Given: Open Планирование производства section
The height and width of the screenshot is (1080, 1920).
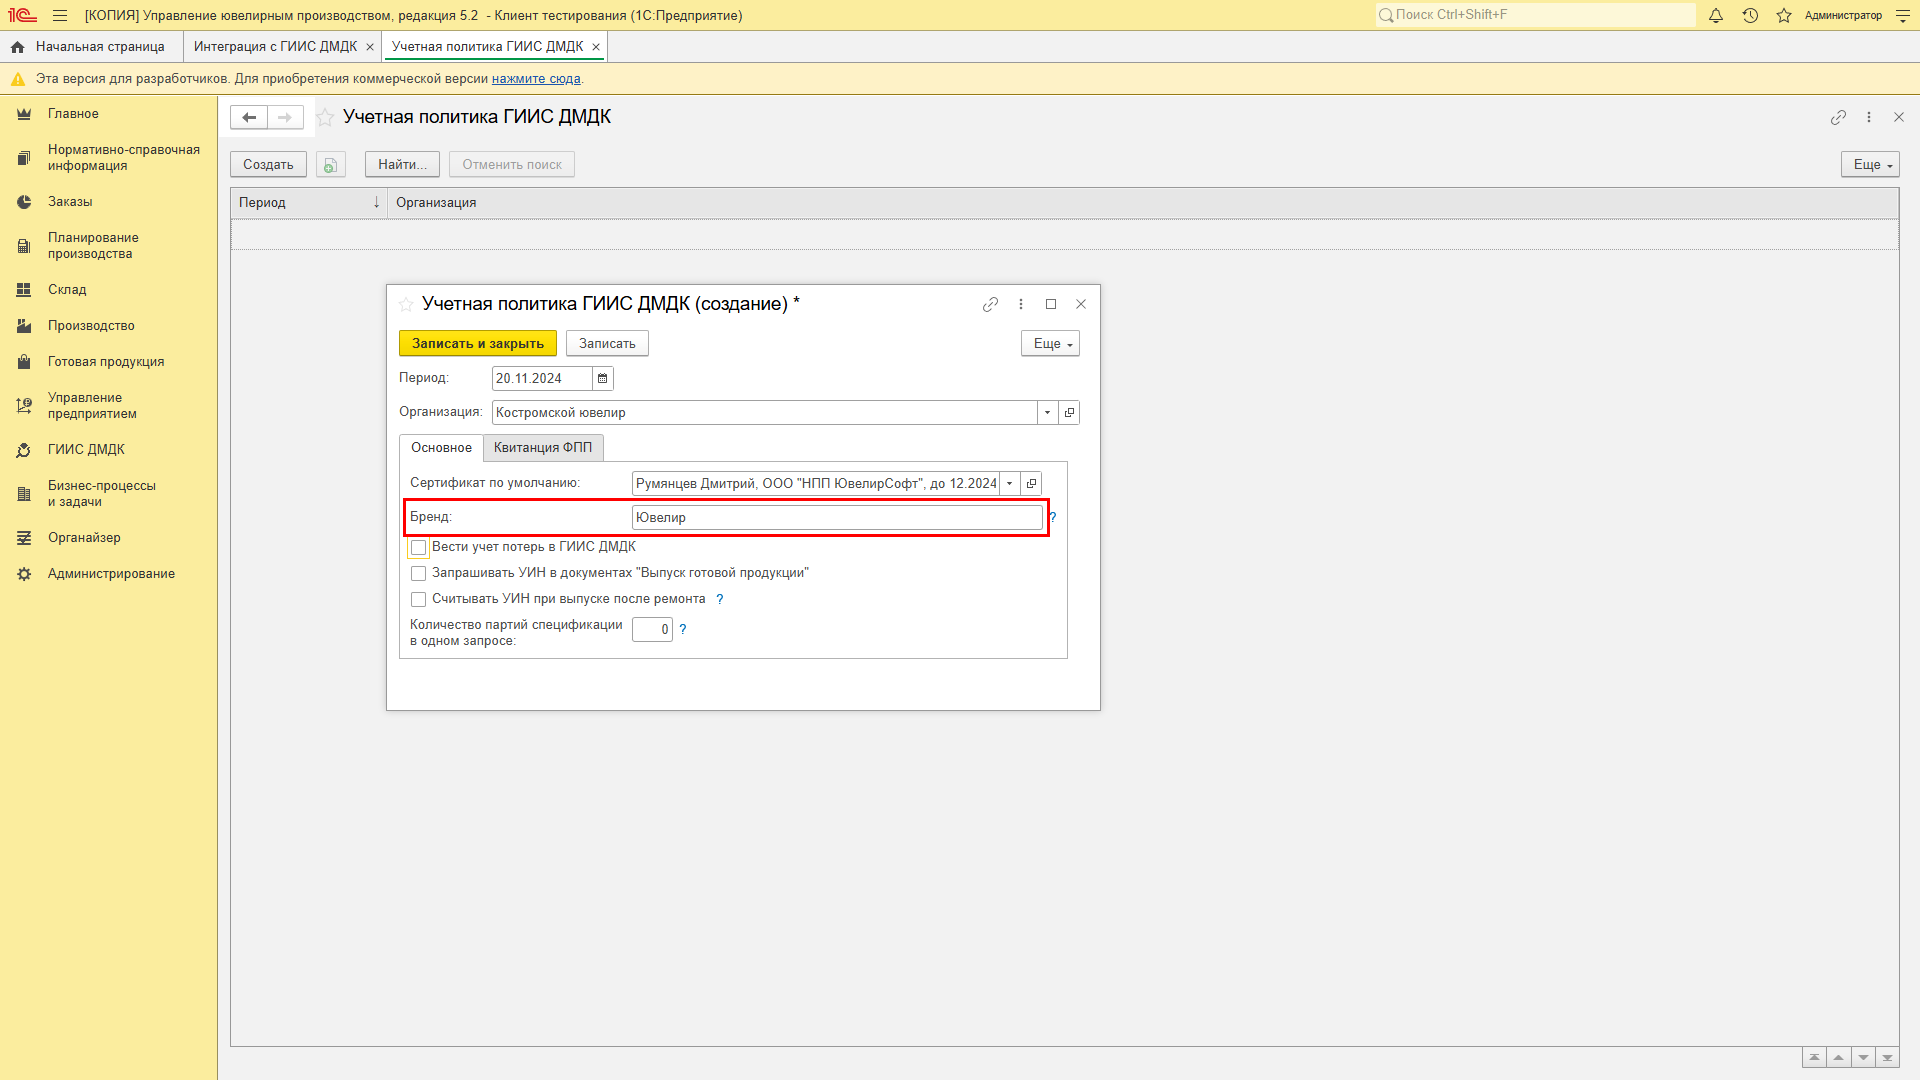Looking at the screenshot, I should [x=93, y=246].
